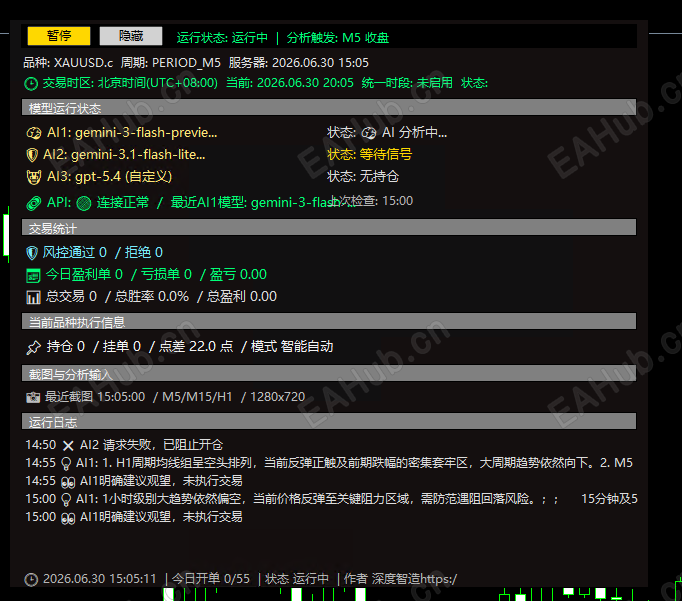Click 连接正常 API status text

click(123, 203)
